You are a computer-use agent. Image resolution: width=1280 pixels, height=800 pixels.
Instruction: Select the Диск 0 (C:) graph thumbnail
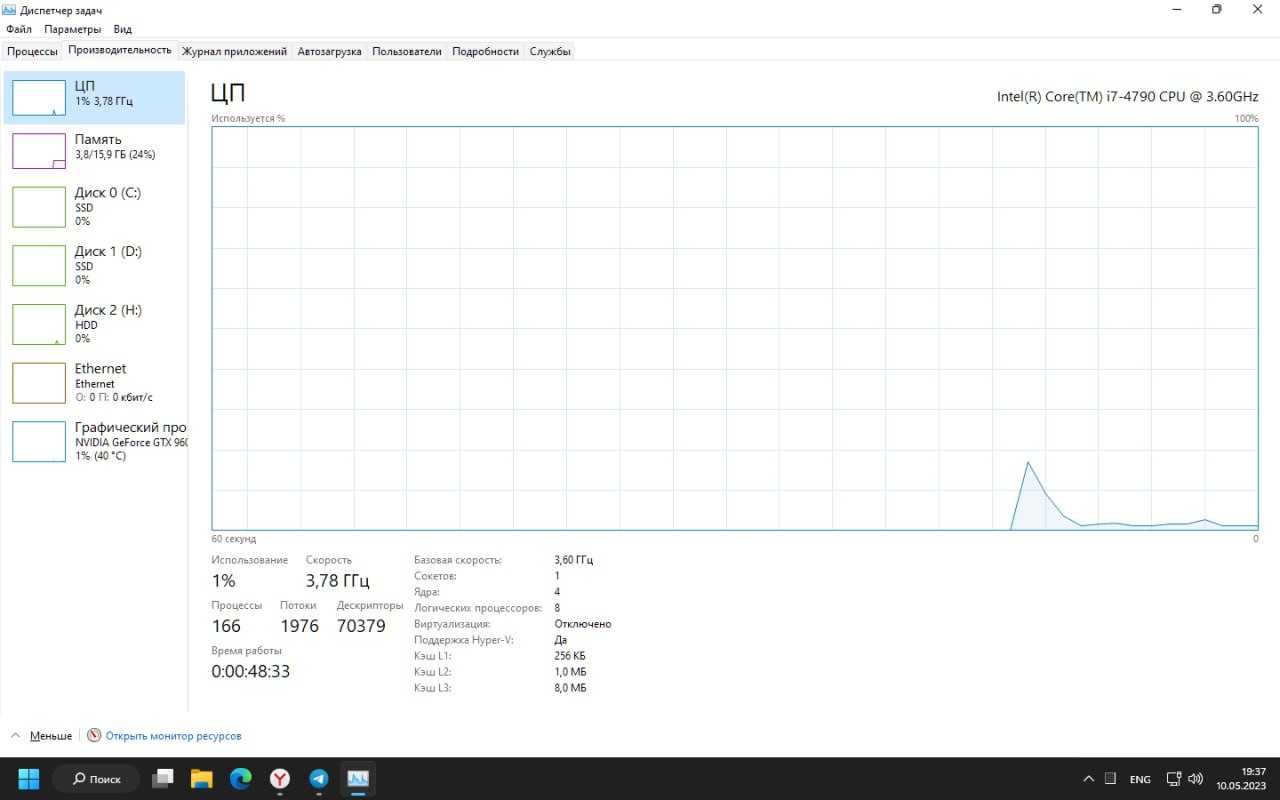(x=39, y=206)
